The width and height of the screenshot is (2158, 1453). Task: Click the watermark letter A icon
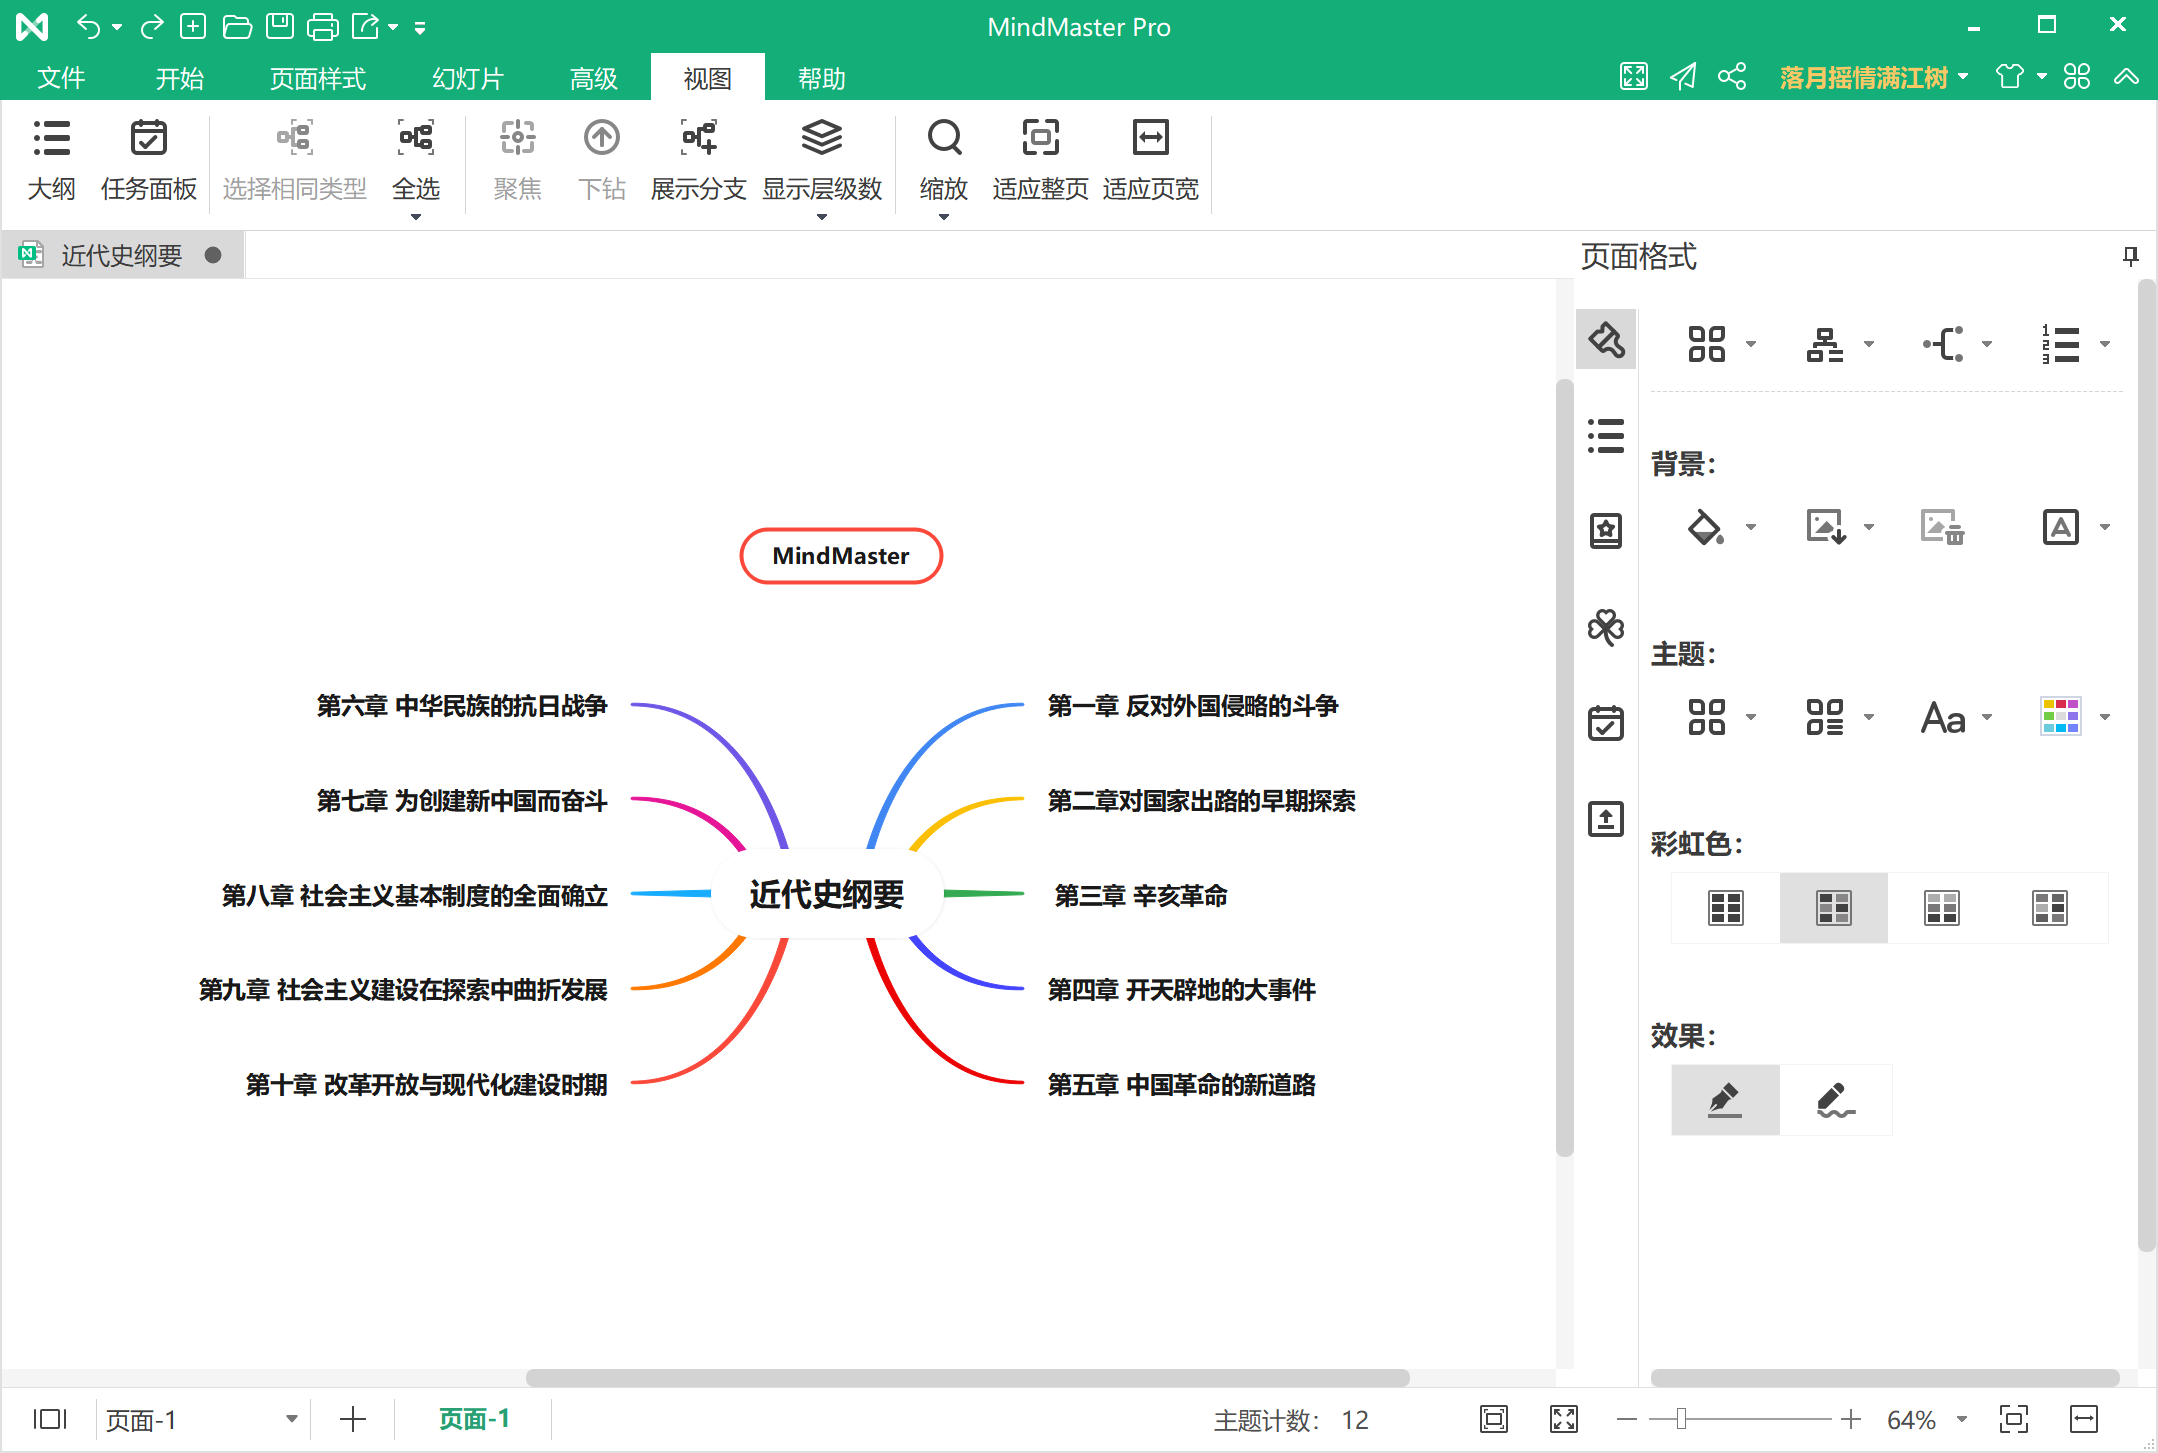[x=2060, y=527]
